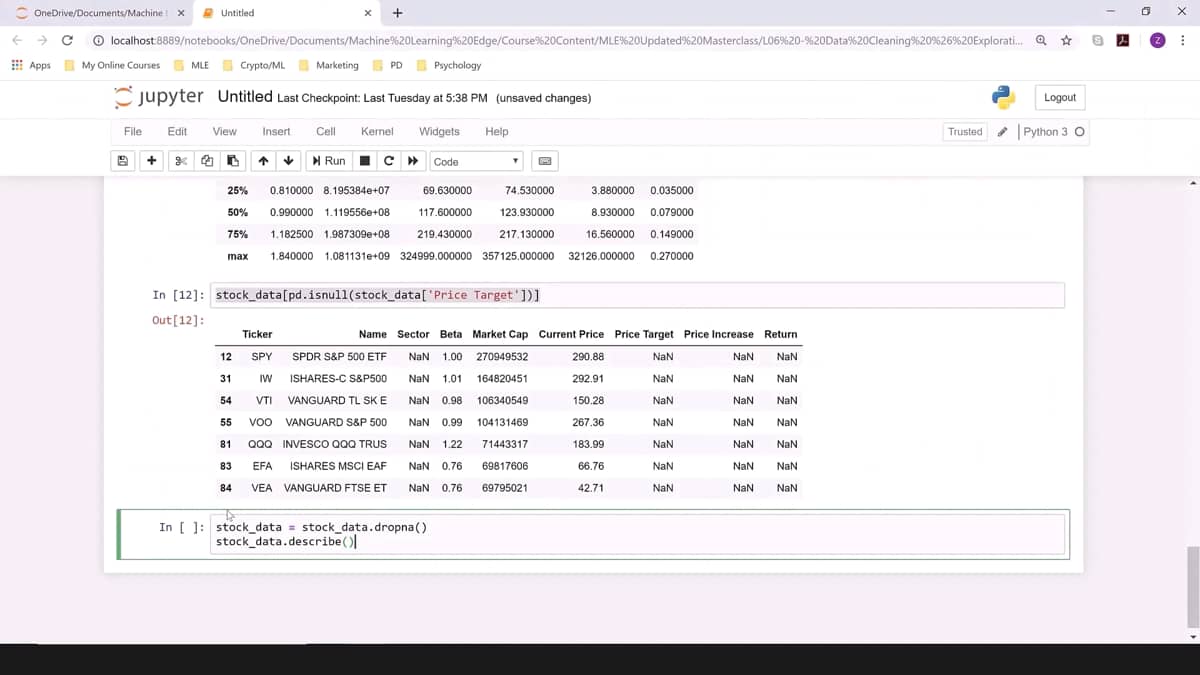This screenshot has height=675, width=1200.
Task: Open the browser profile avatar
Action: [1157, 40]
